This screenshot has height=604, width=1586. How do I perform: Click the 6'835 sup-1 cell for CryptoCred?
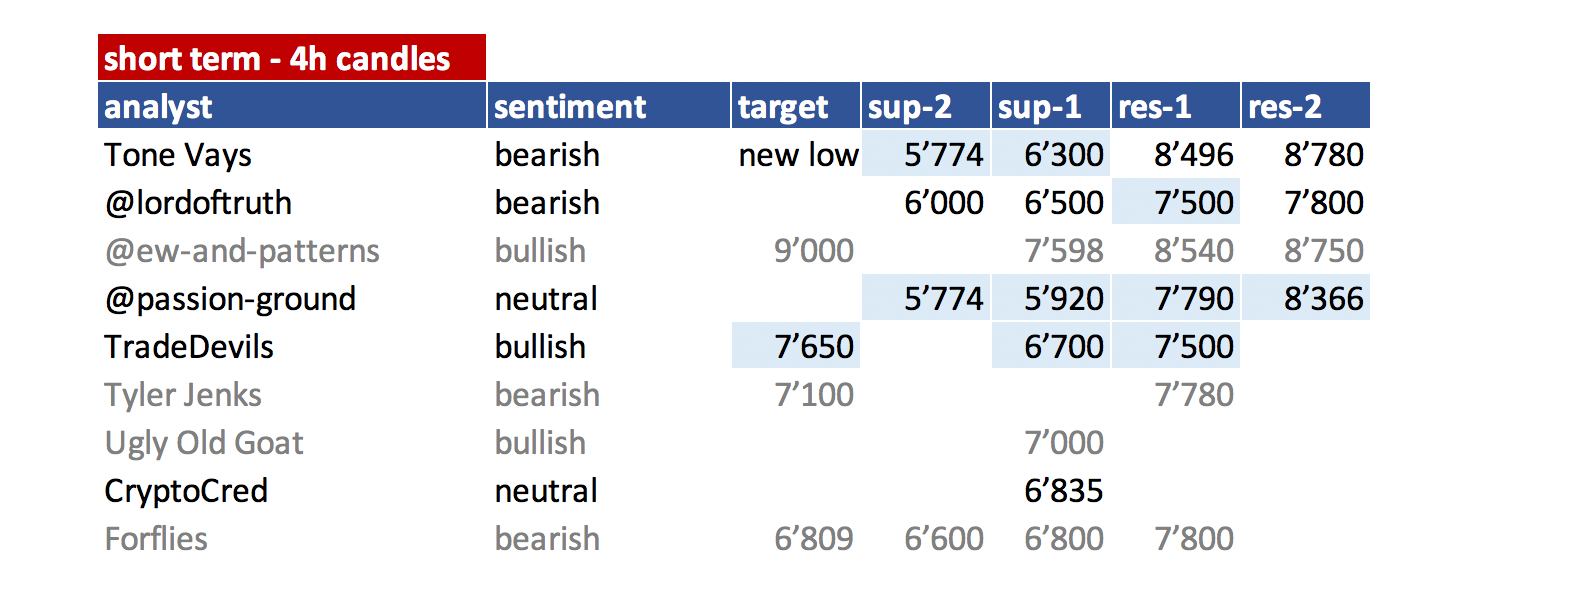pos(1064,491)
